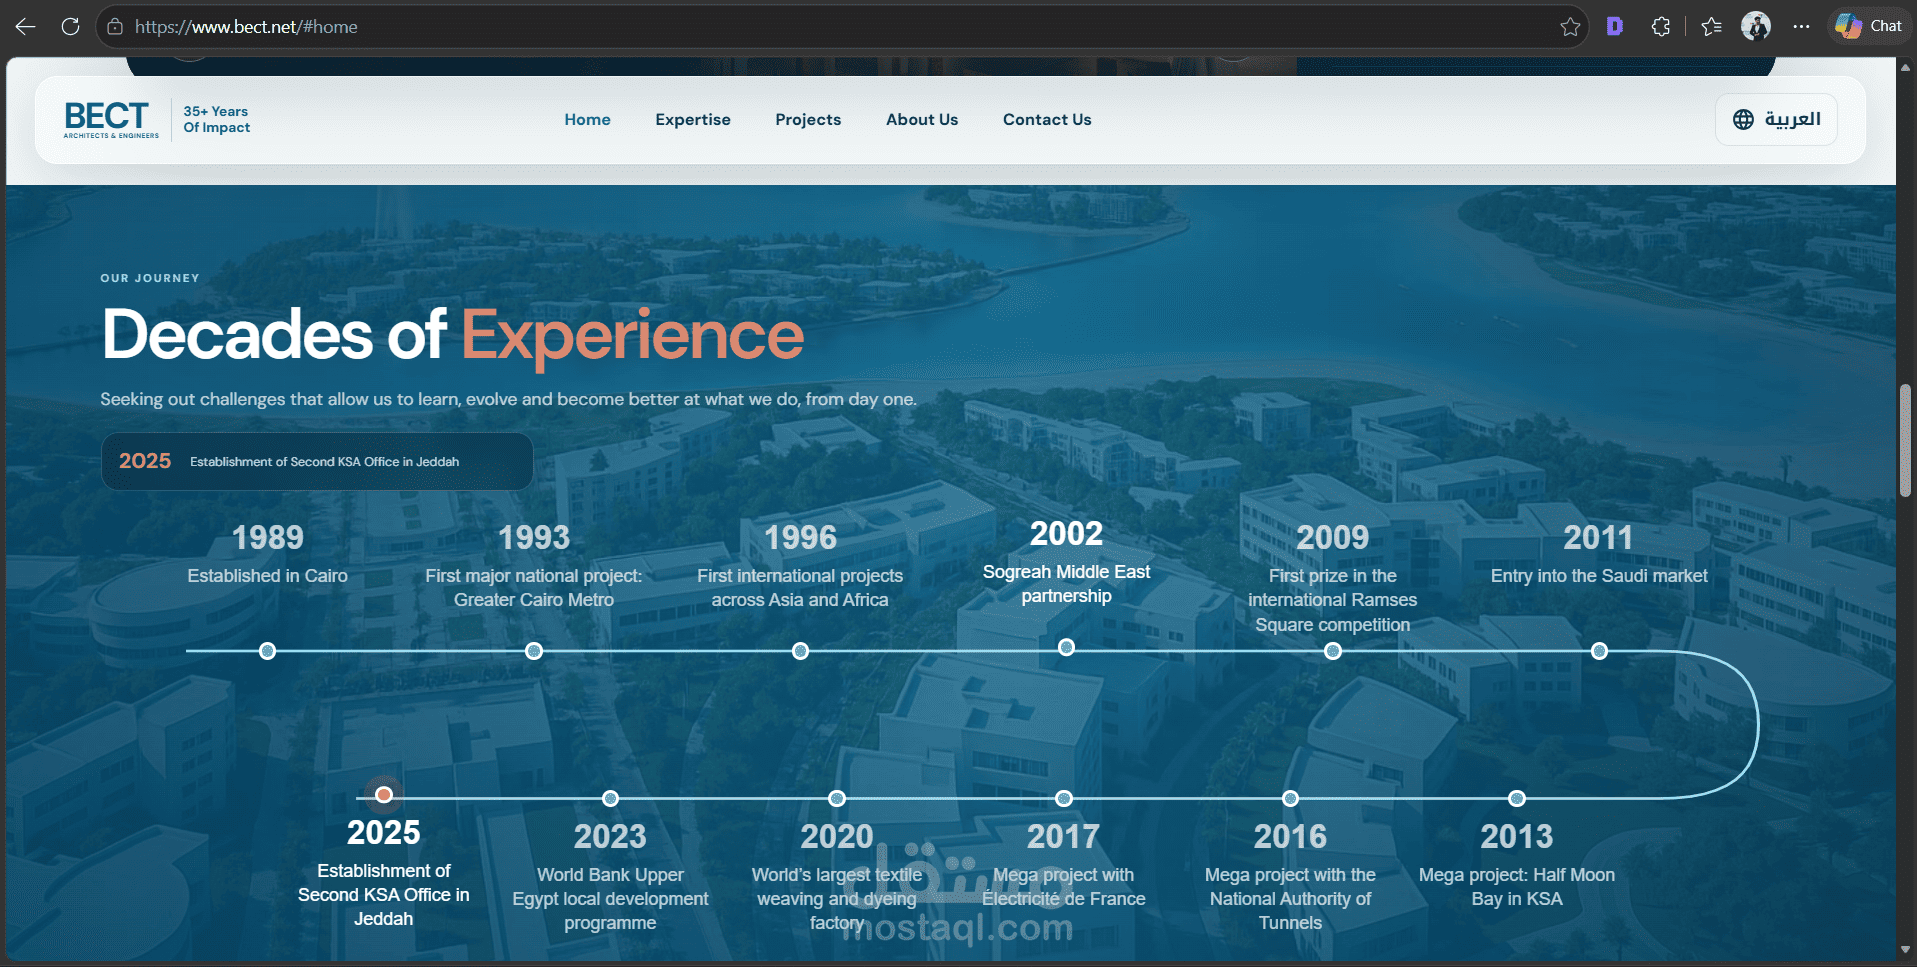Select the orange 2025 timeline marker dot

coord(384,795)
